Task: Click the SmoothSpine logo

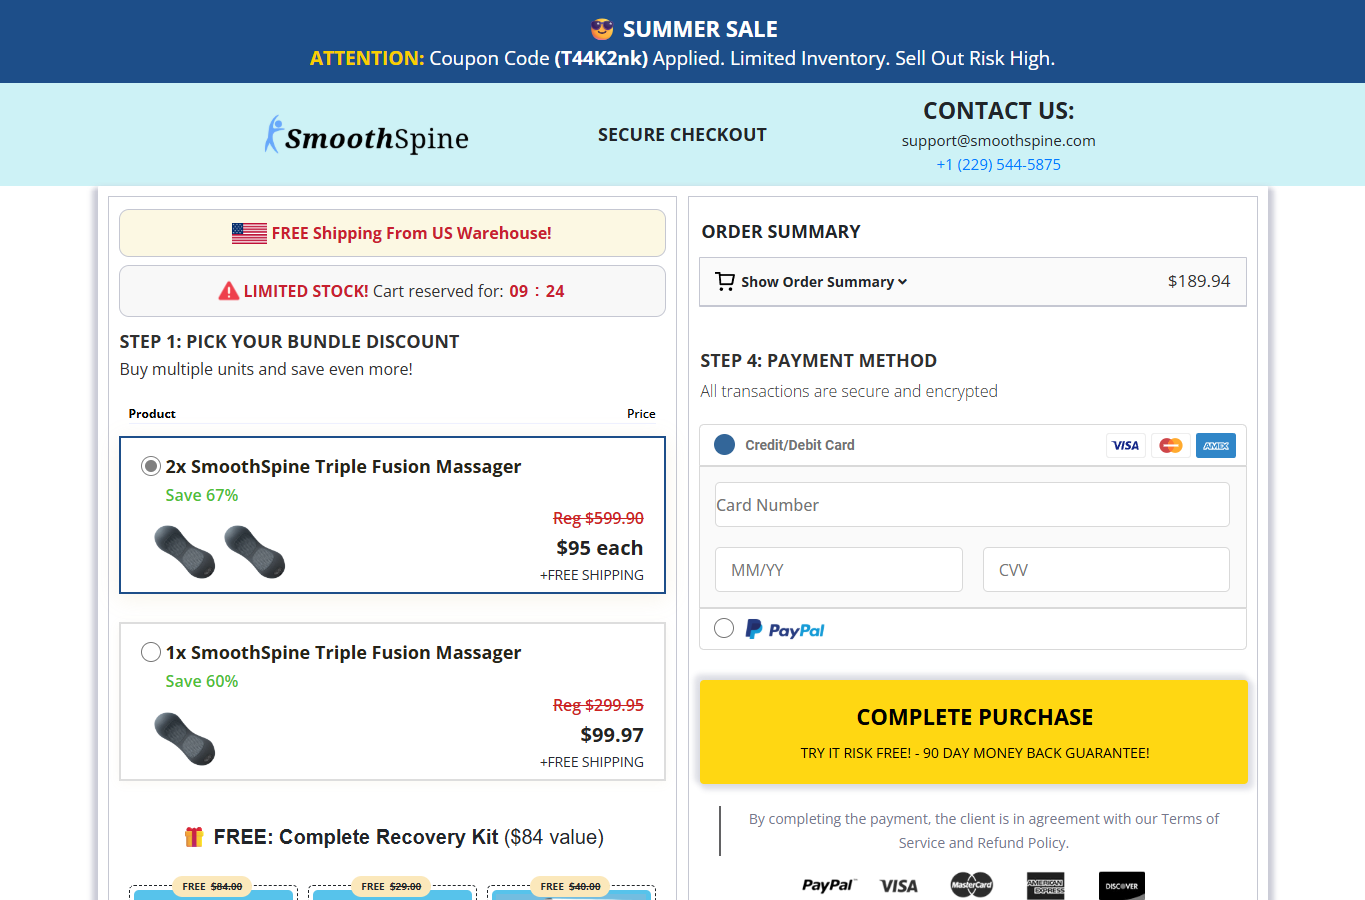Action: tap(366, 136)
